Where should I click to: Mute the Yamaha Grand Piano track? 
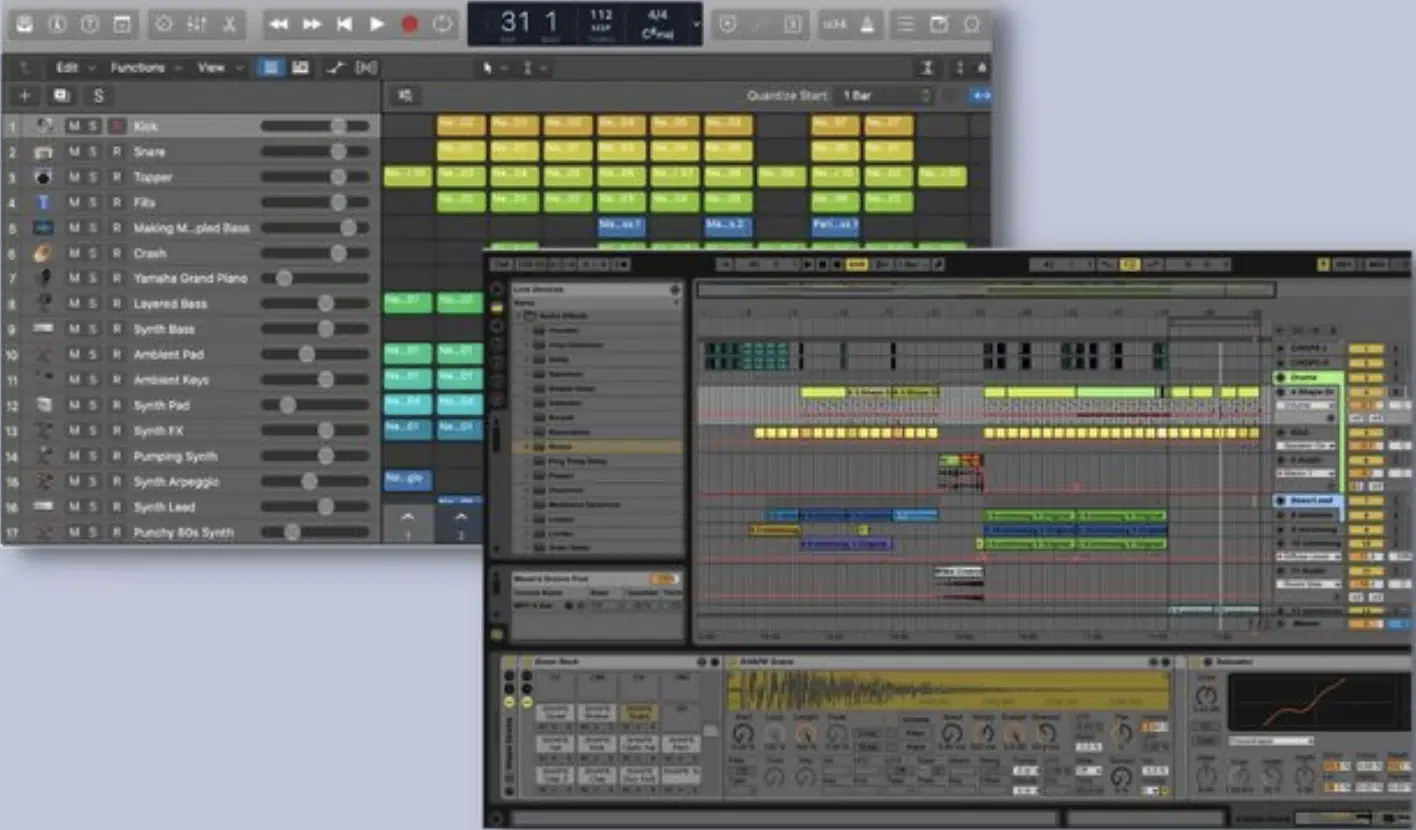pyautogui.click(x=73, y=278)
